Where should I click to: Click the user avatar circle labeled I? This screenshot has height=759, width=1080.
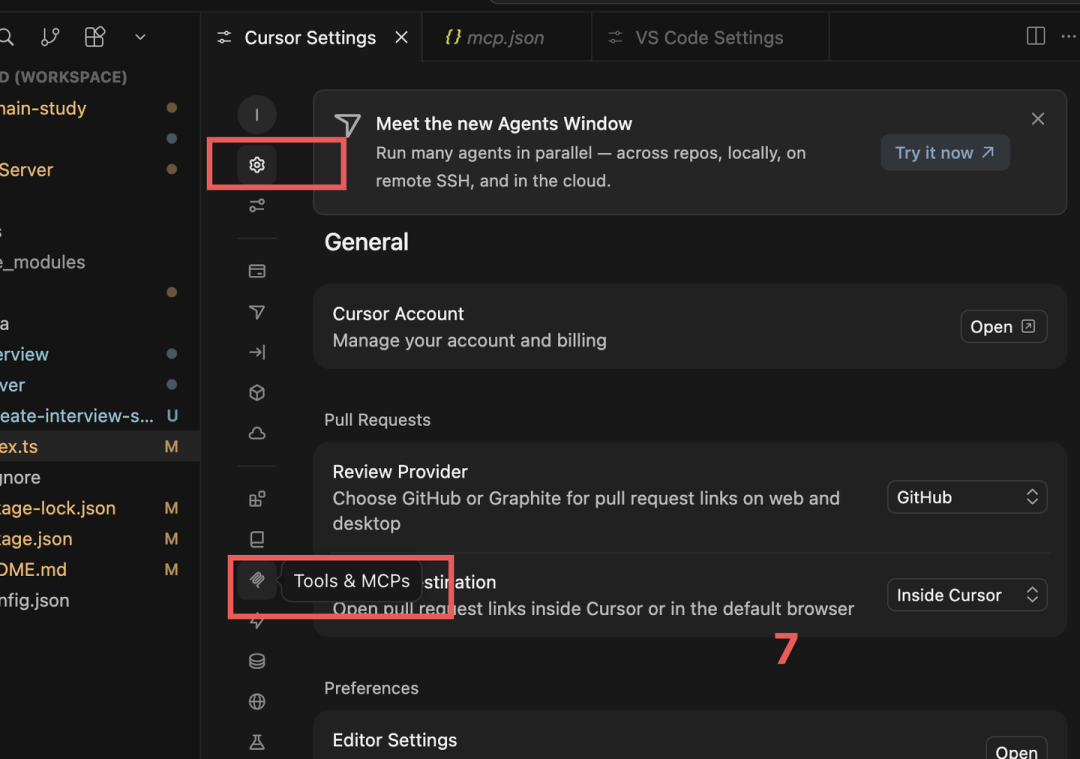257,114
